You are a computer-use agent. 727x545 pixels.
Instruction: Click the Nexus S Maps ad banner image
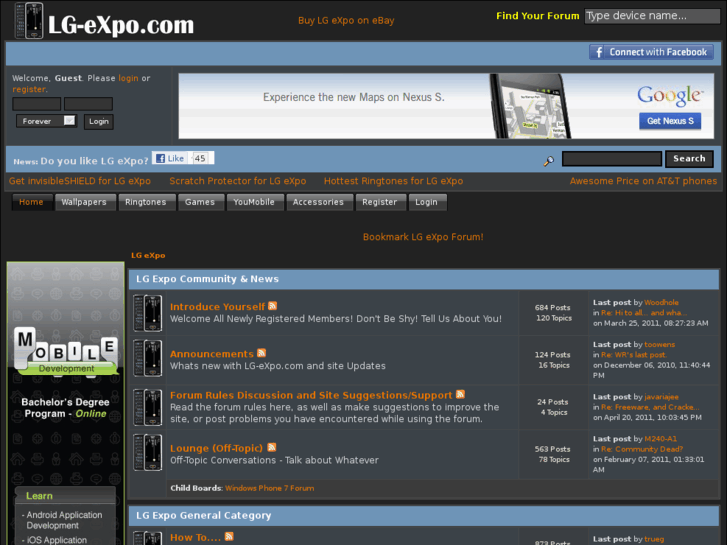[x=446, y=106]
